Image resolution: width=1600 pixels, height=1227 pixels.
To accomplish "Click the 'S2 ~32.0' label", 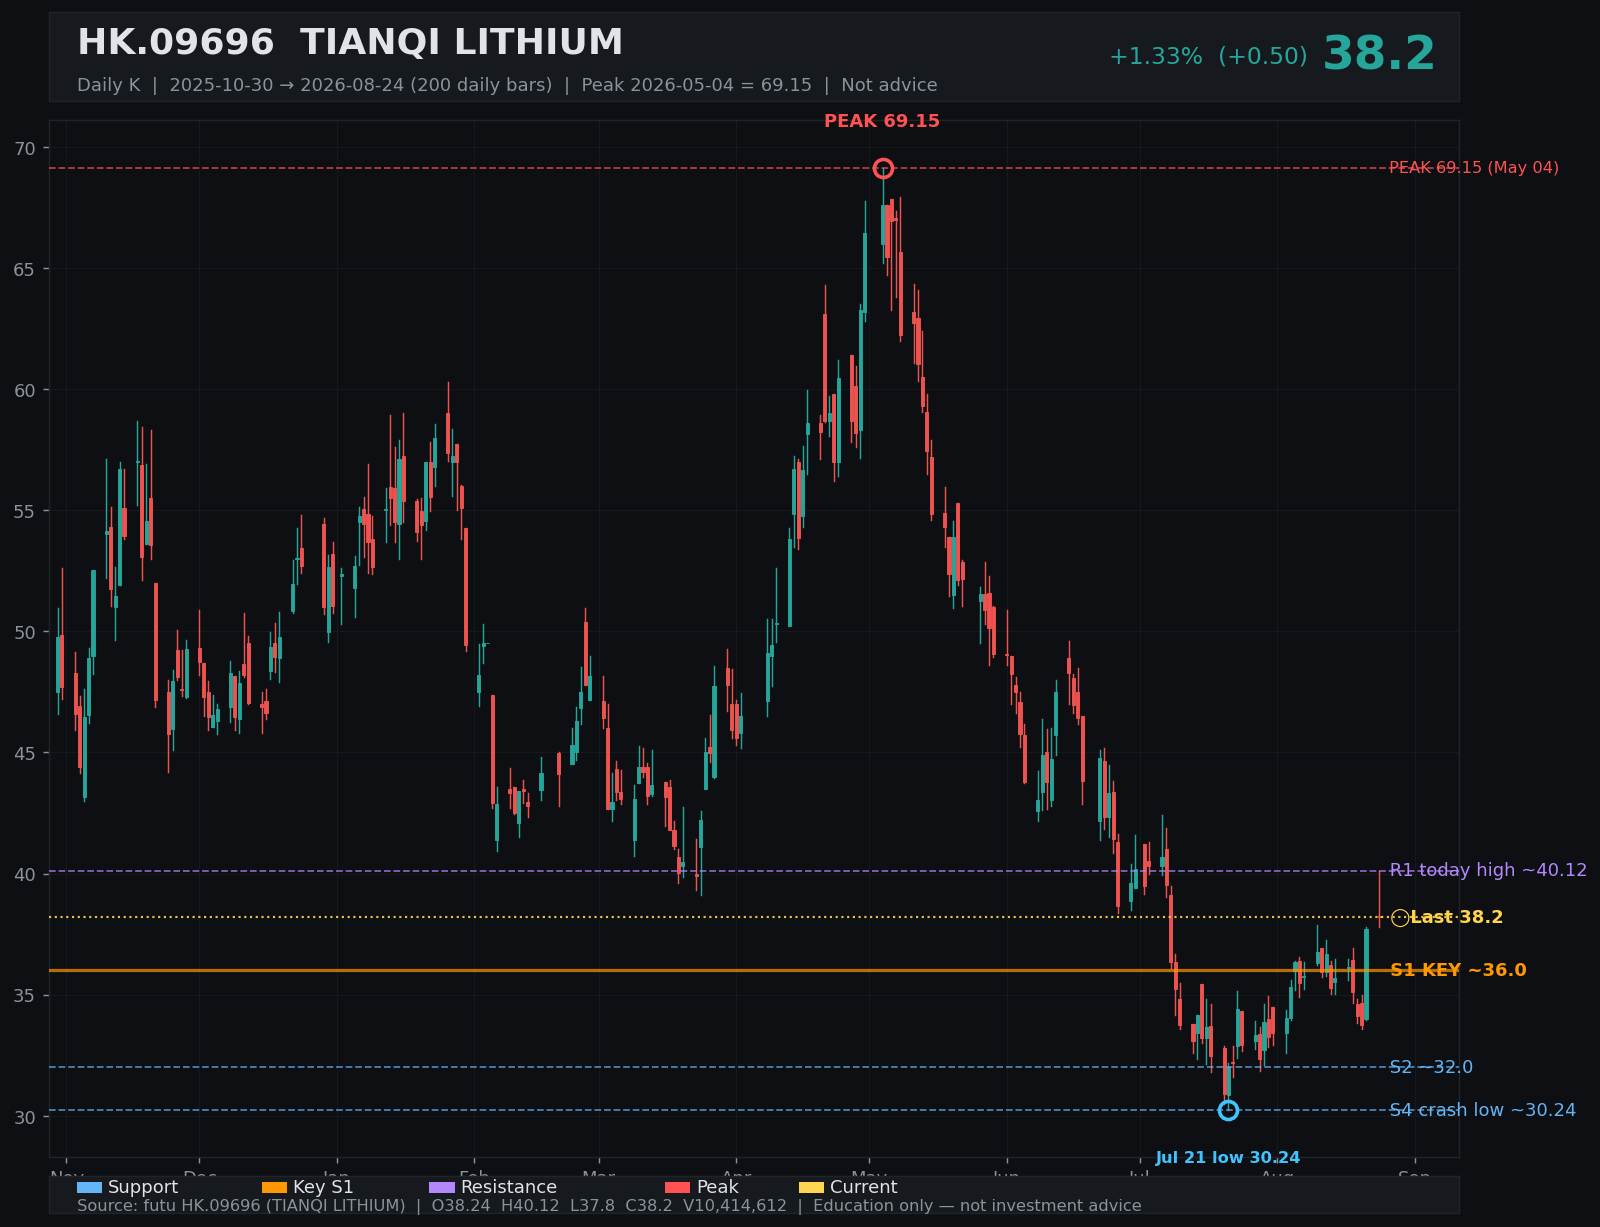I will (1431, 1067).
